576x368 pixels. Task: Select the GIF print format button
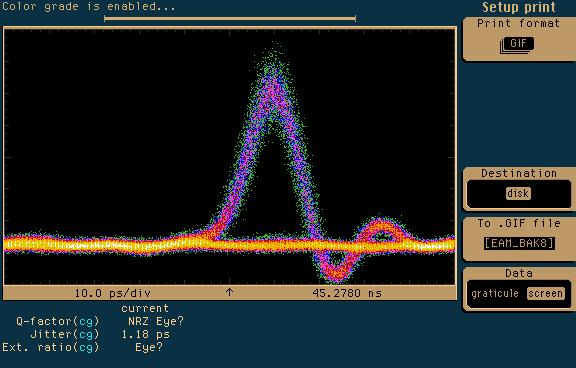[518, 44]
